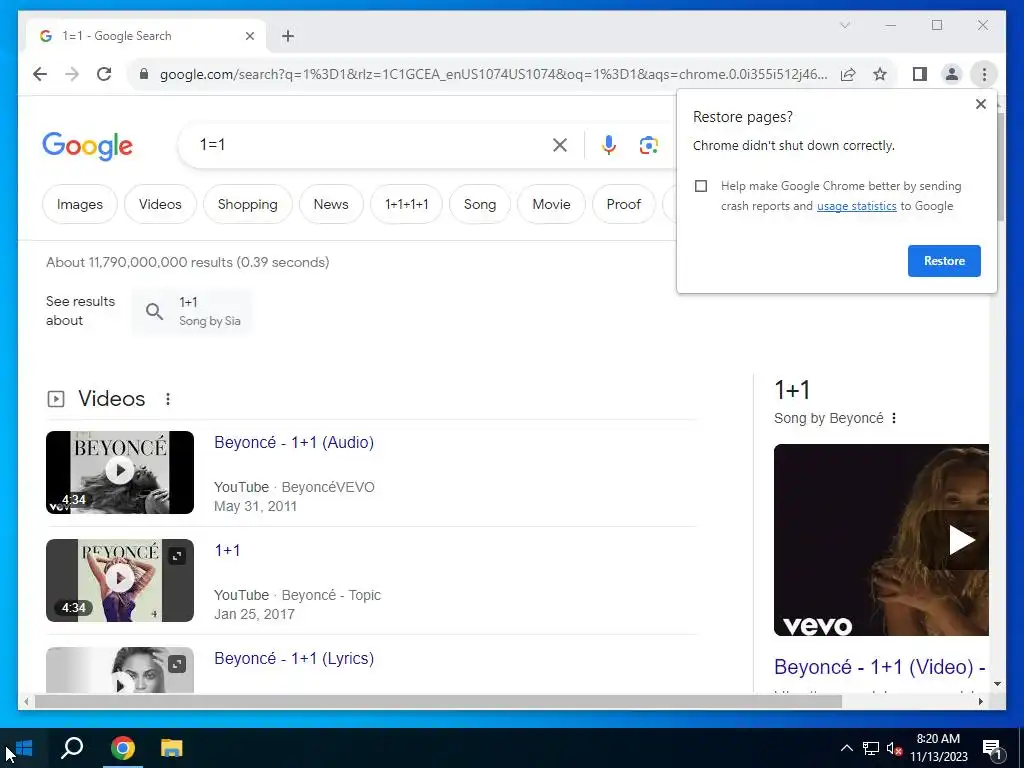Start voice search via microphone icon
This screenshot has height=768, width=1024.
click(609, 145)
